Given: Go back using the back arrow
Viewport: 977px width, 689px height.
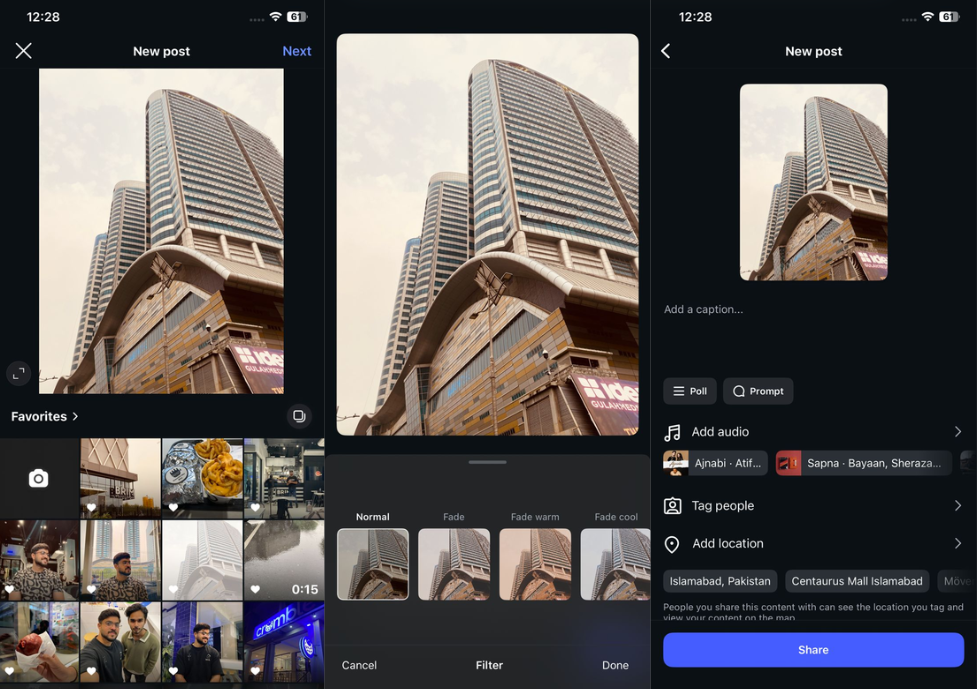Looking at the screenshot, I should pos(666,50).
